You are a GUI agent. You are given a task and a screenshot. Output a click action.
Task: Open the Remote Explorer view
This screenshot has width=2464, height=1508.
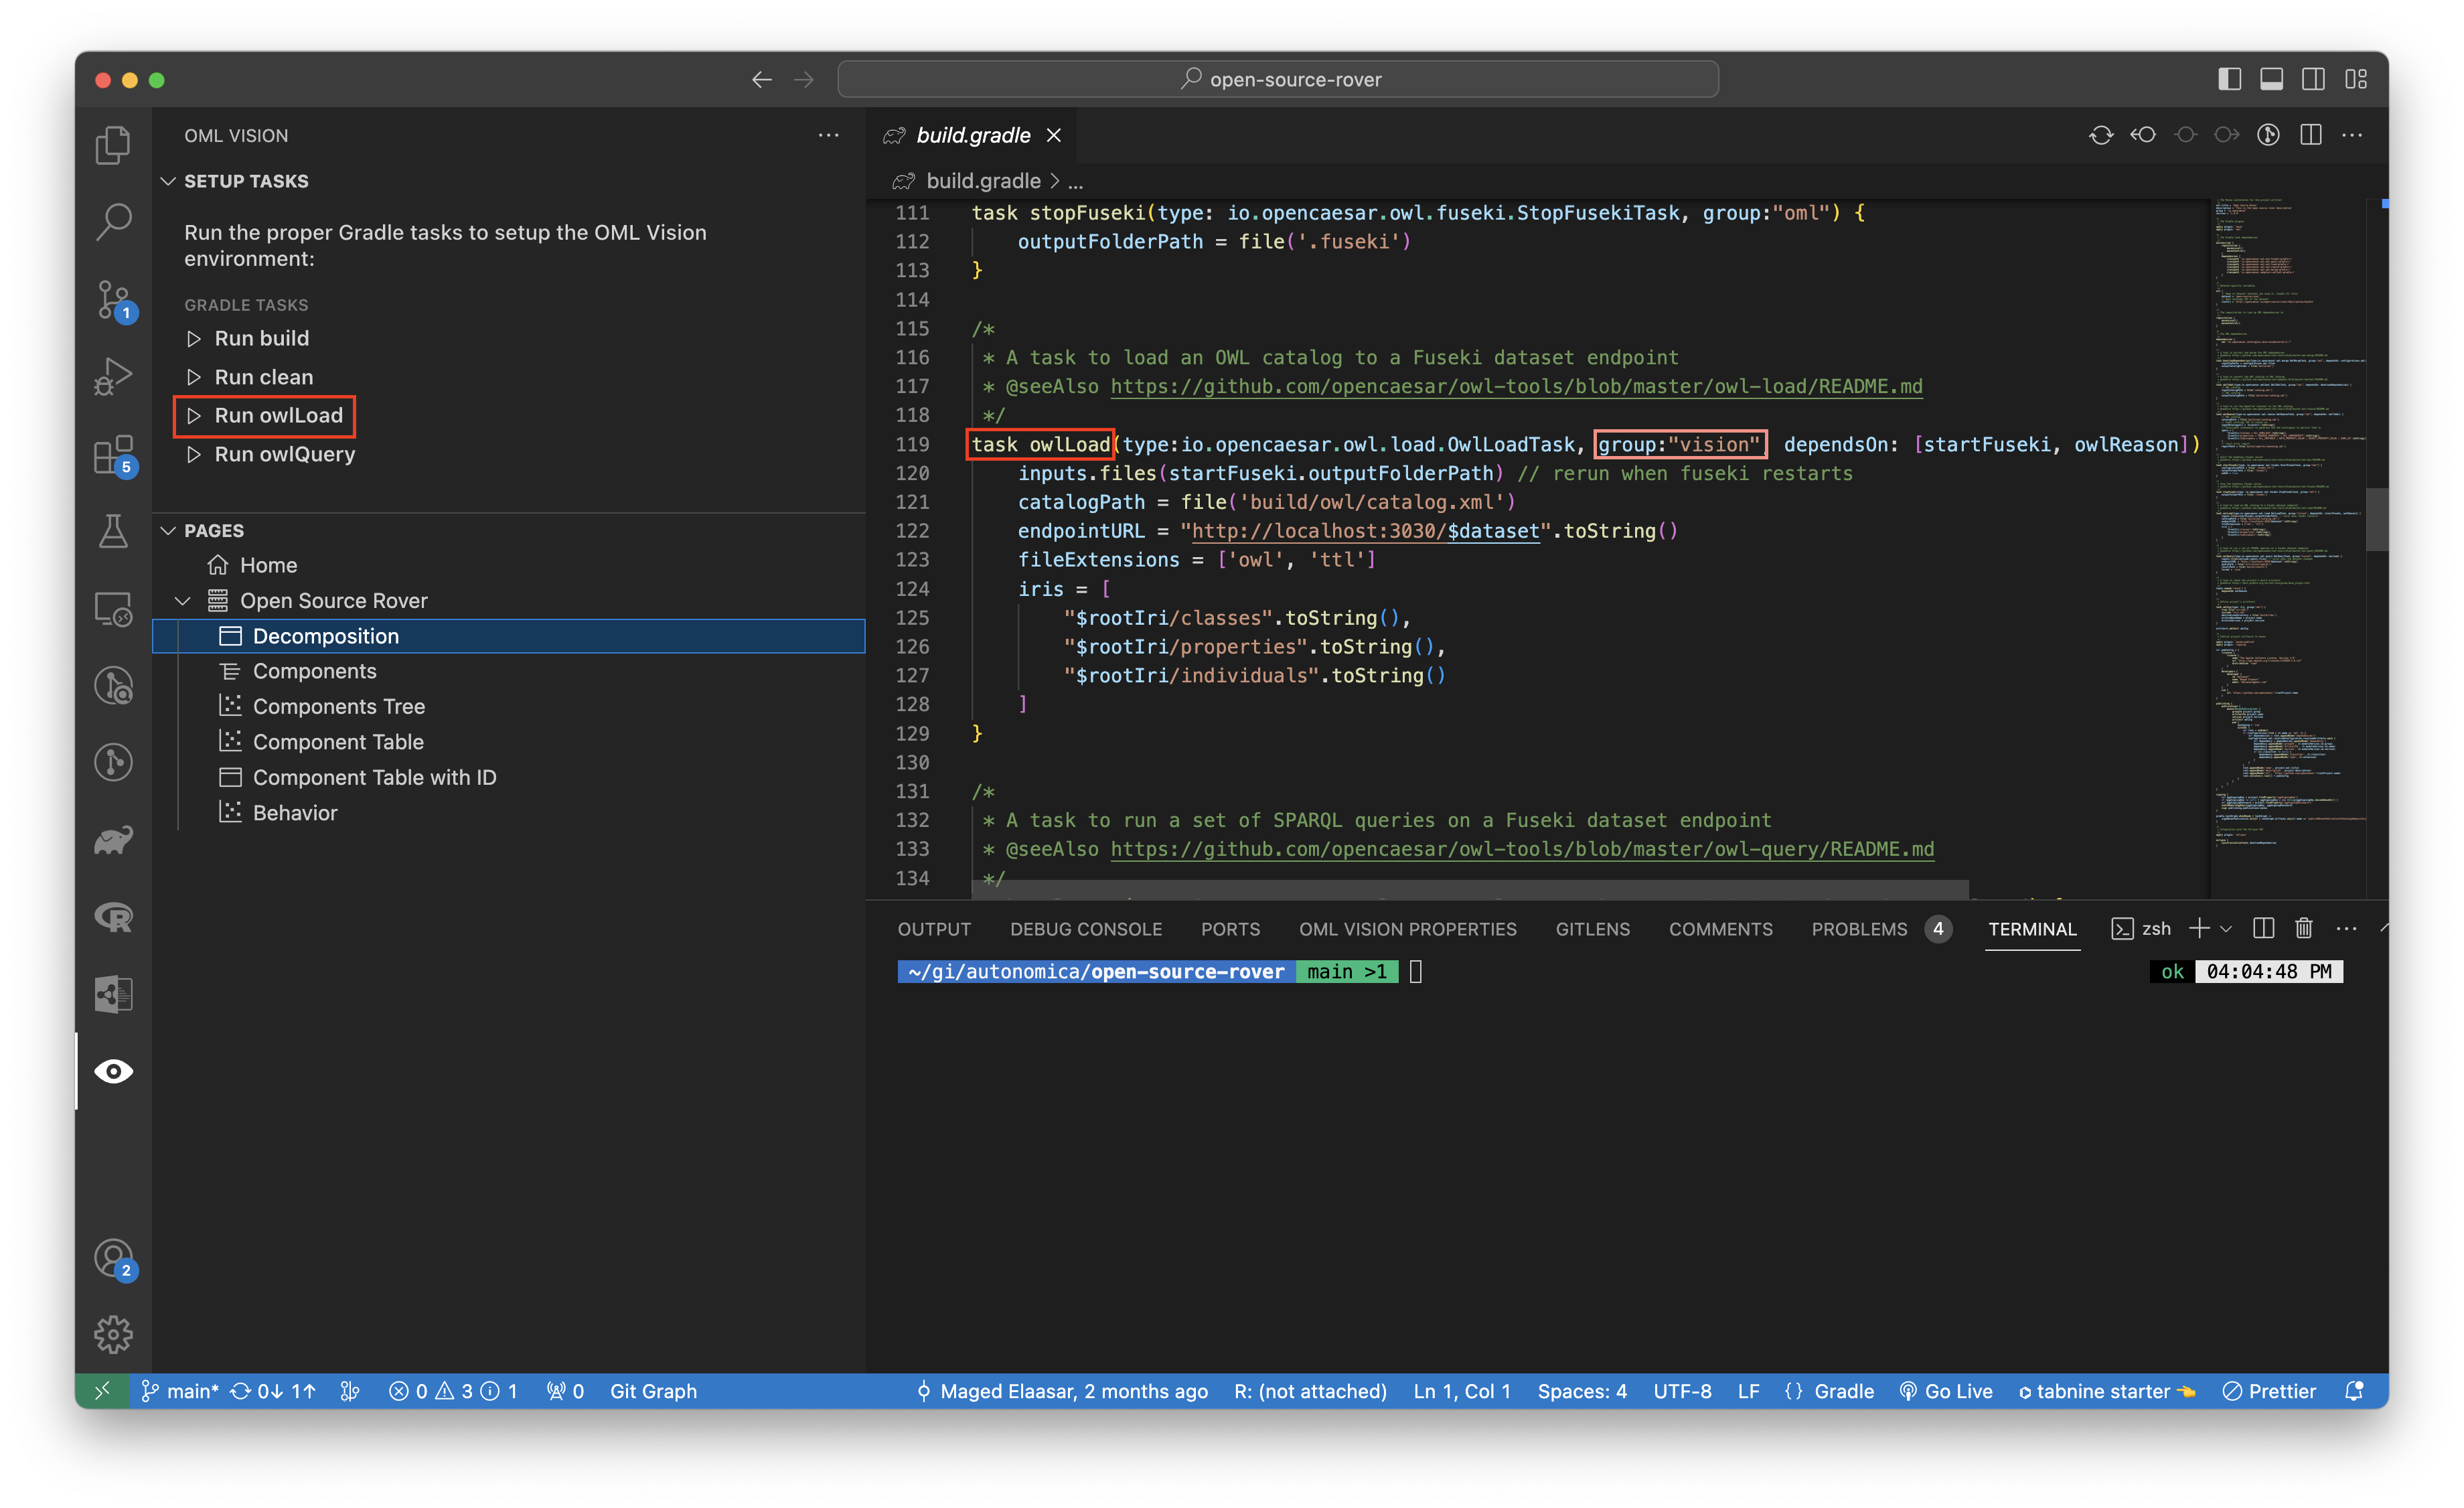[113, 608]
